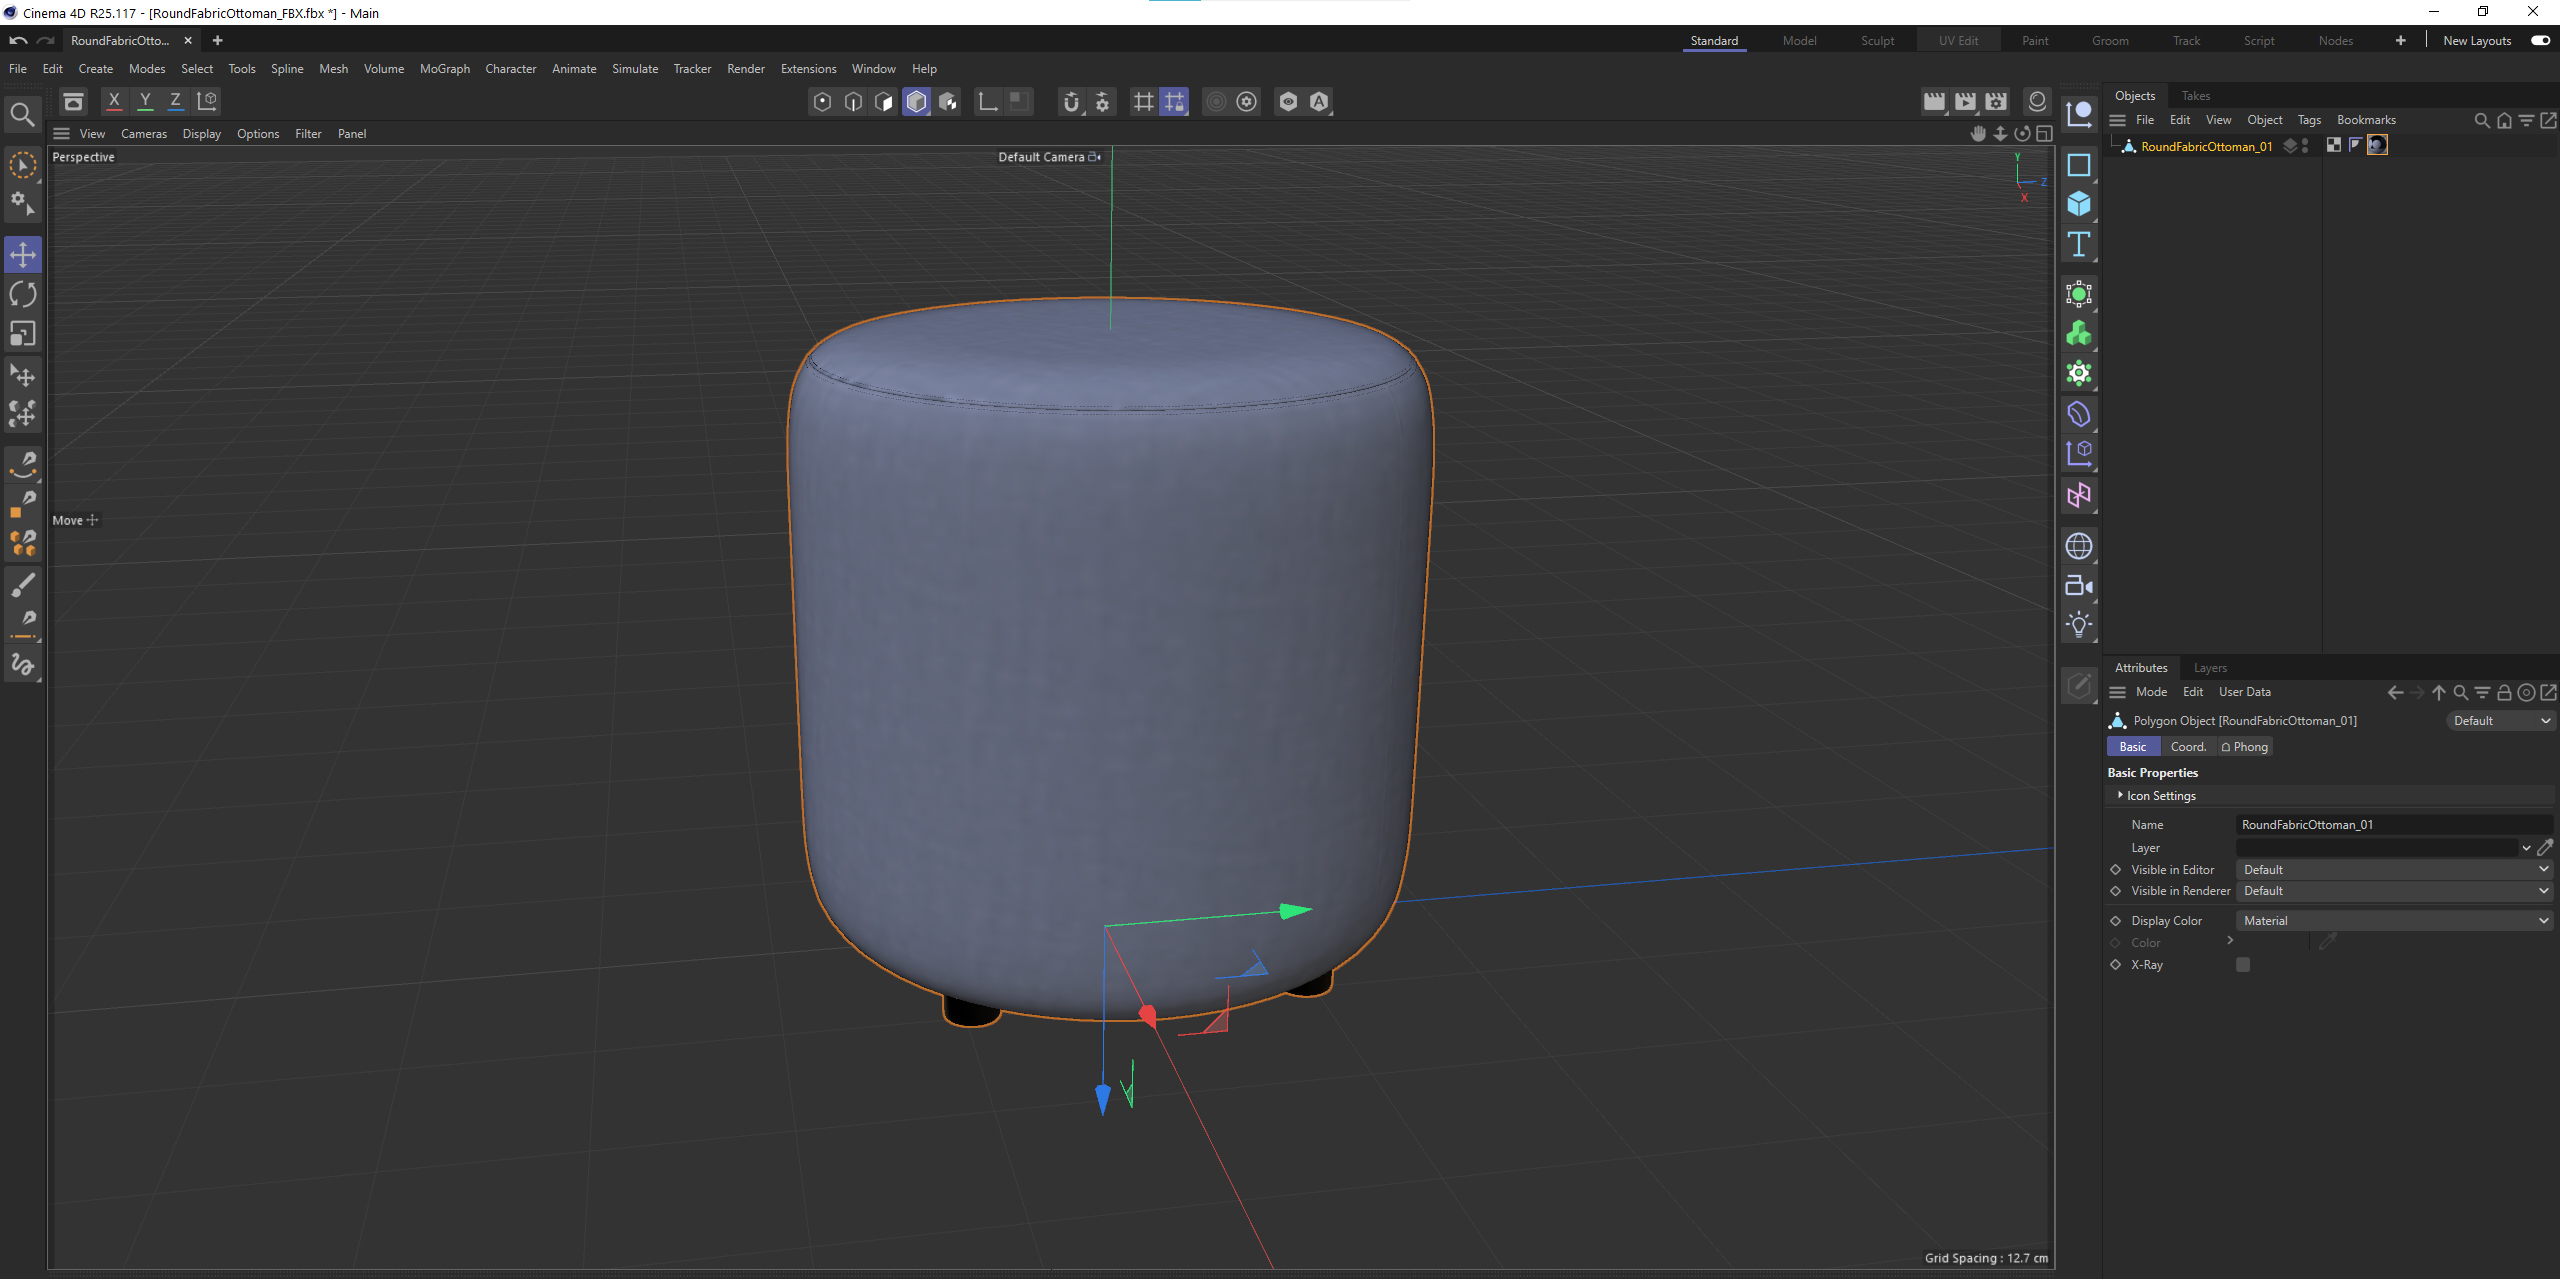Click the Light object icon
The width and height of the screenshot is (2560, 1279).
[x=2079, y=625]
